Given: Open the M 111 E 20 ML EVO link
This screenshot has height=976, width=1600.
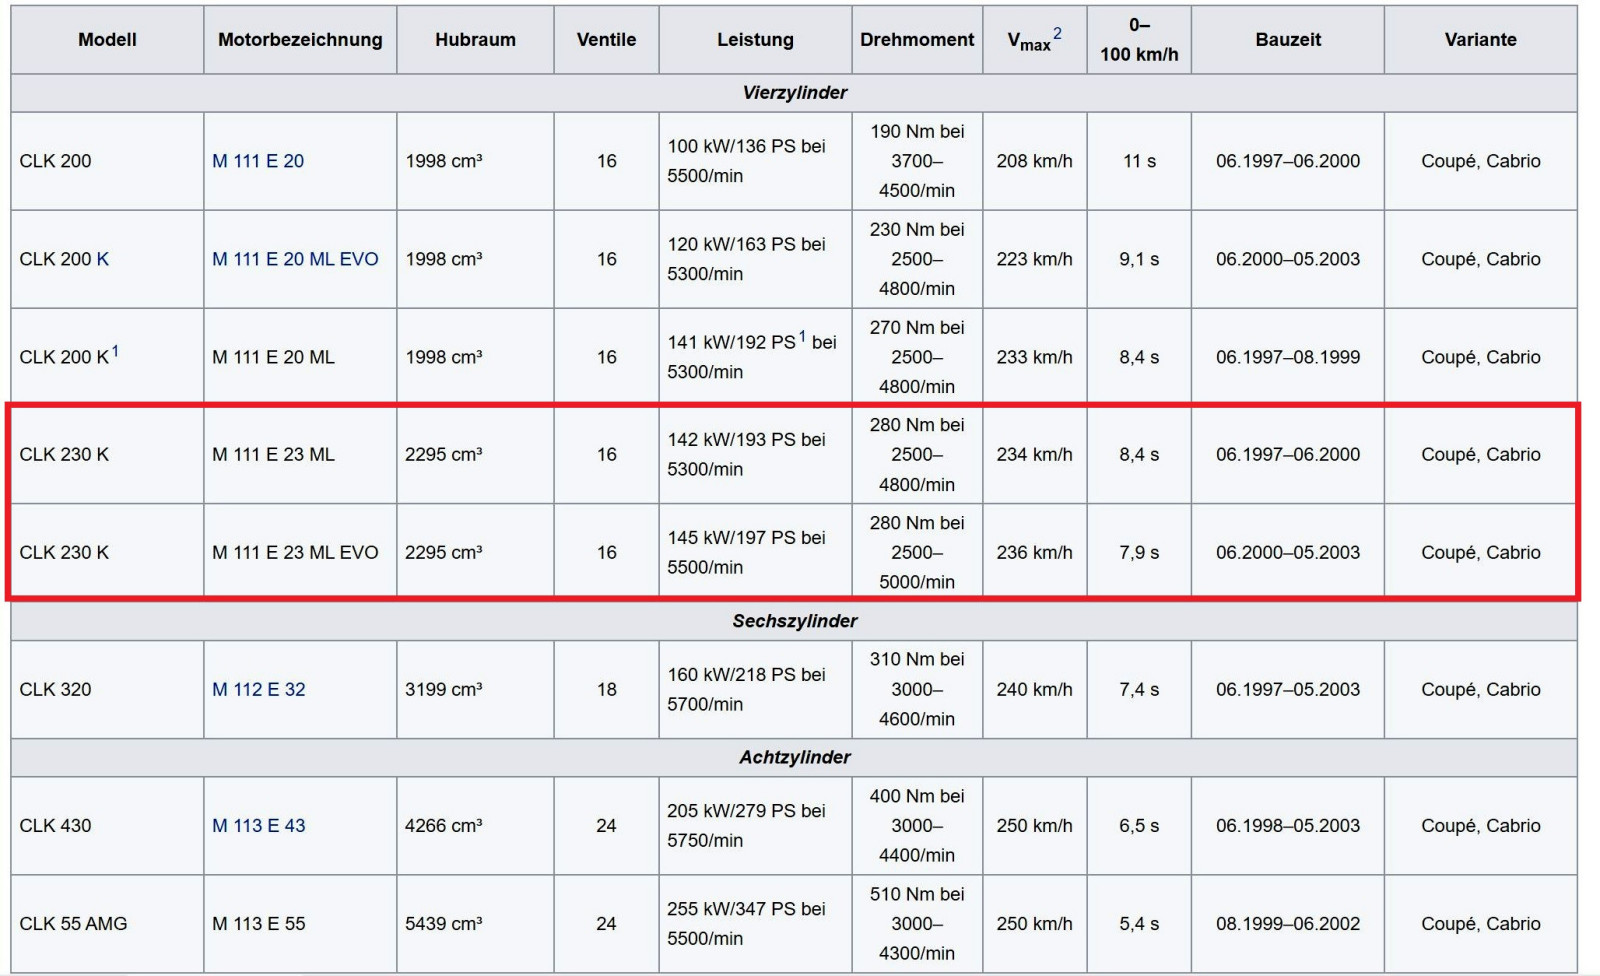Looking at the screenshot, I should pyautogui.click(x=295, y=259).
